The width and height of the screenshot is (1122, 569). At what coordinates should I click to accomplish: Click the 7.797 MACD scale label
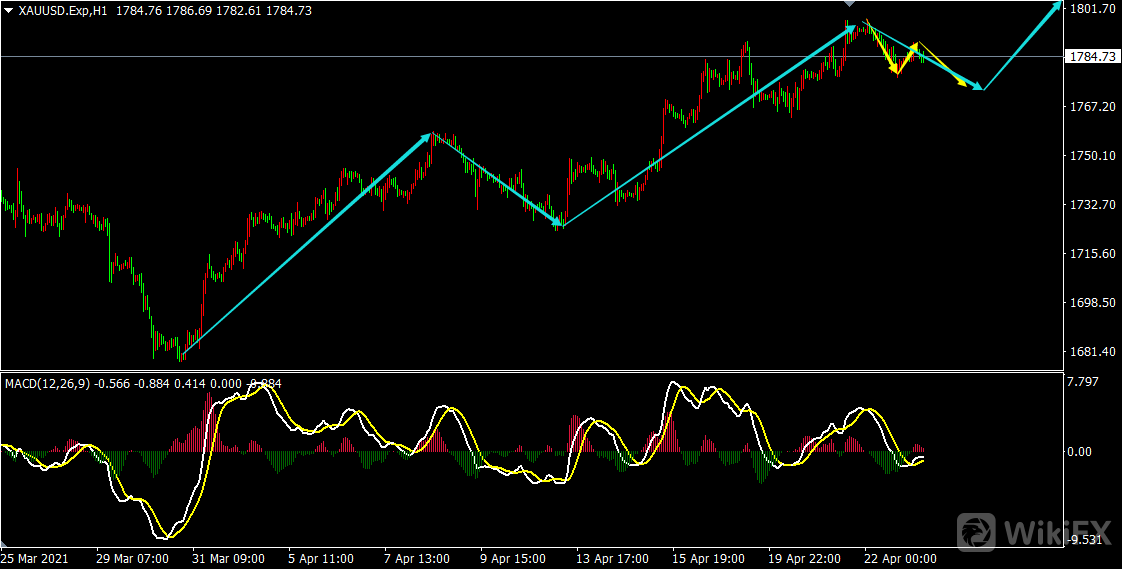point(1085,381)
